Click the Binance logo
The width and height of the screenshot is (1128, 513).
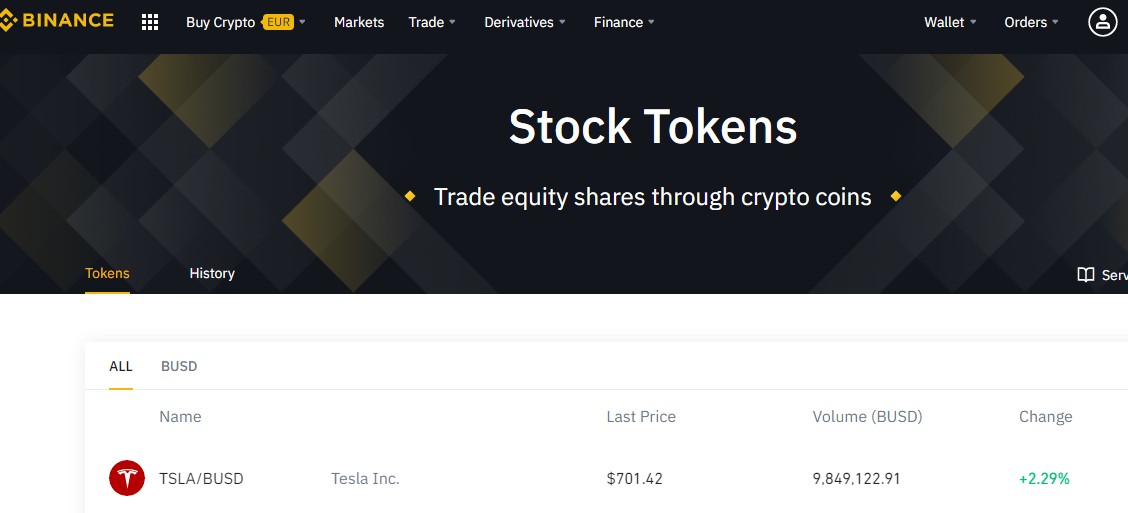click(56, 21)
